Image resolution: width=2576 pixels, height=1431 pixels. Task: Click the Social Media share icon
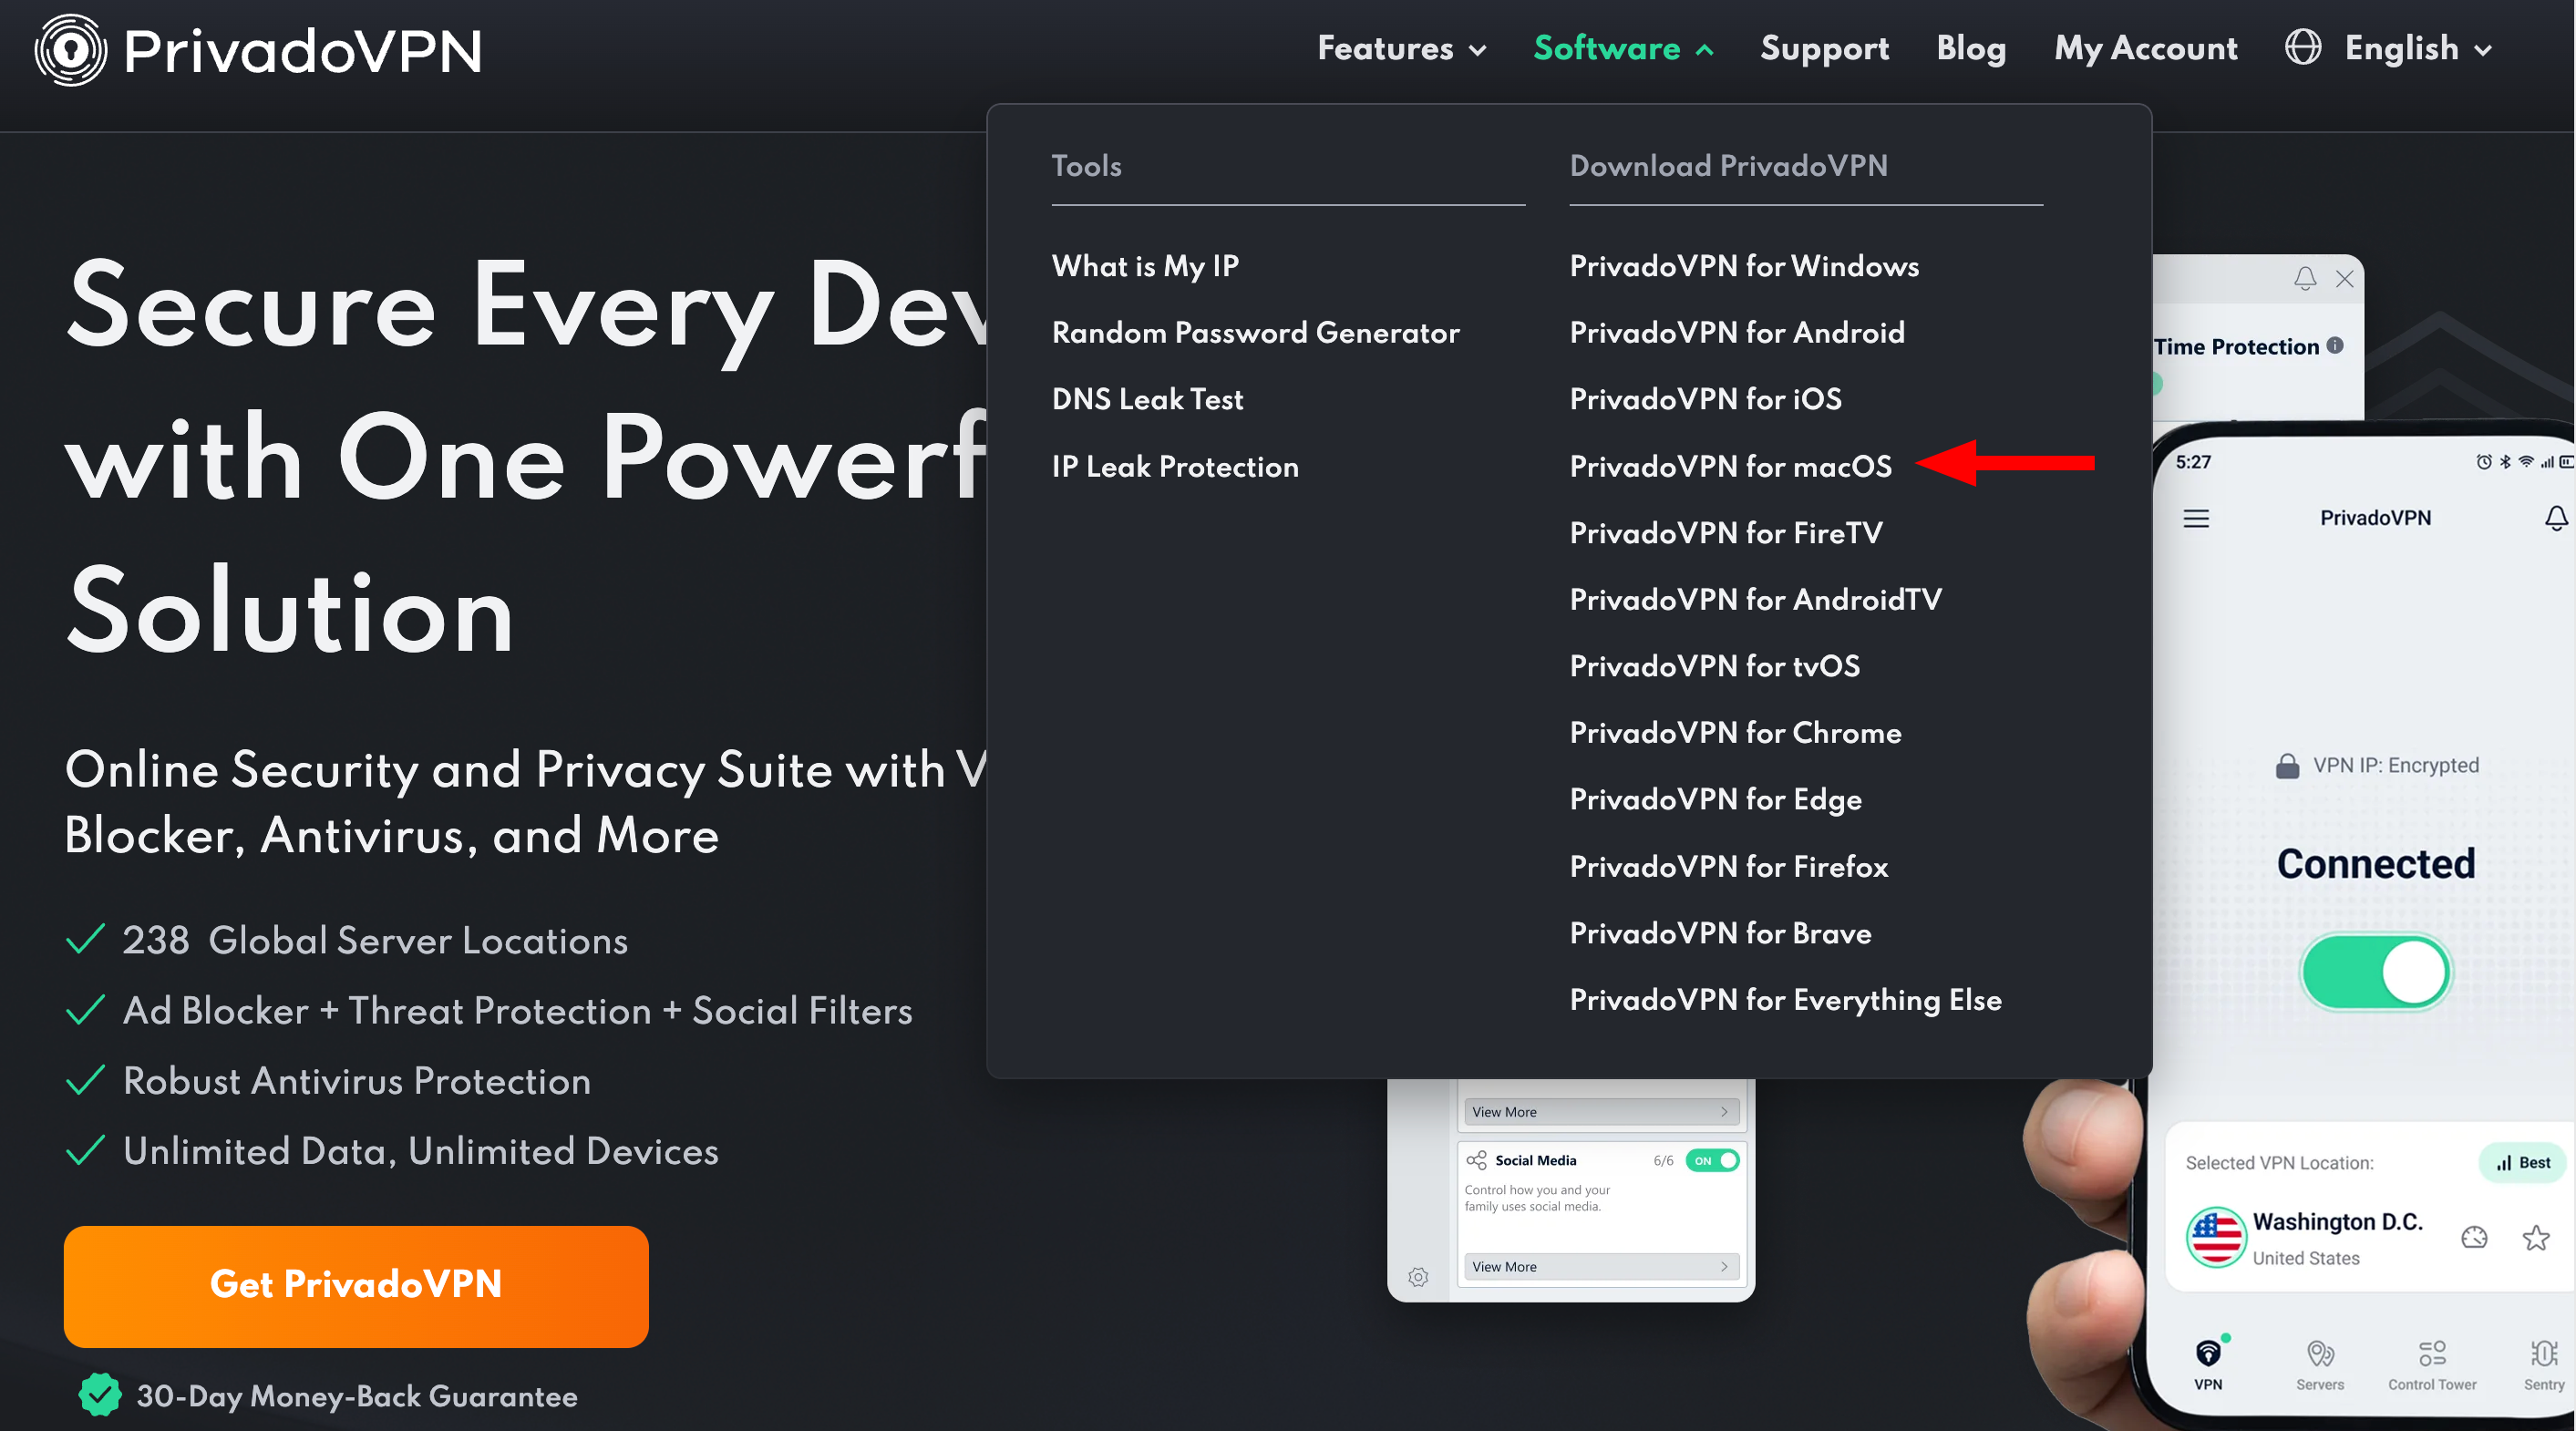coord(1476,1160)
